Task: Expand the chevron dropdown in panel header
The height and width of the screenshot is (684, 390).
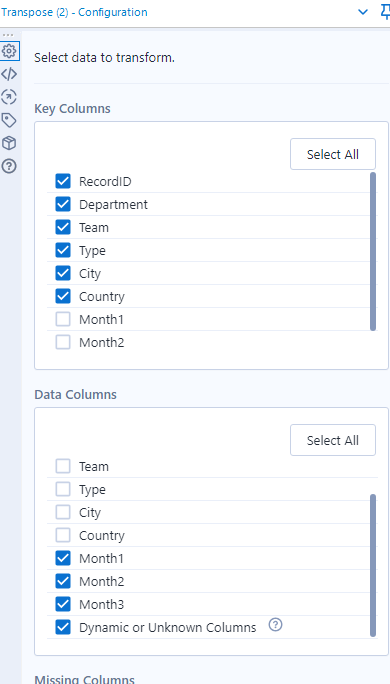Action: [363, 12]
